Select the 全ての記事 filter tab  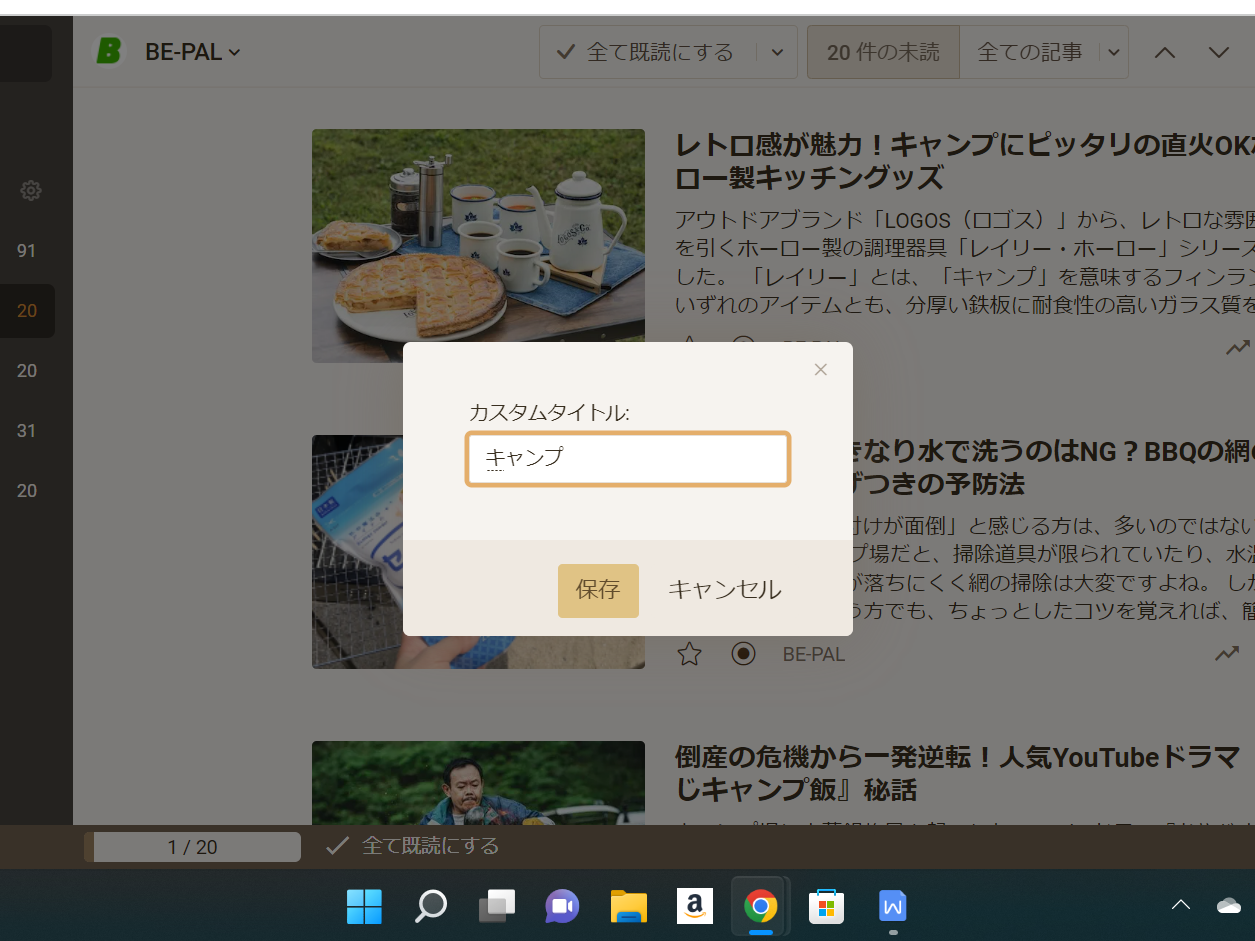click(x=1030, y=52)
